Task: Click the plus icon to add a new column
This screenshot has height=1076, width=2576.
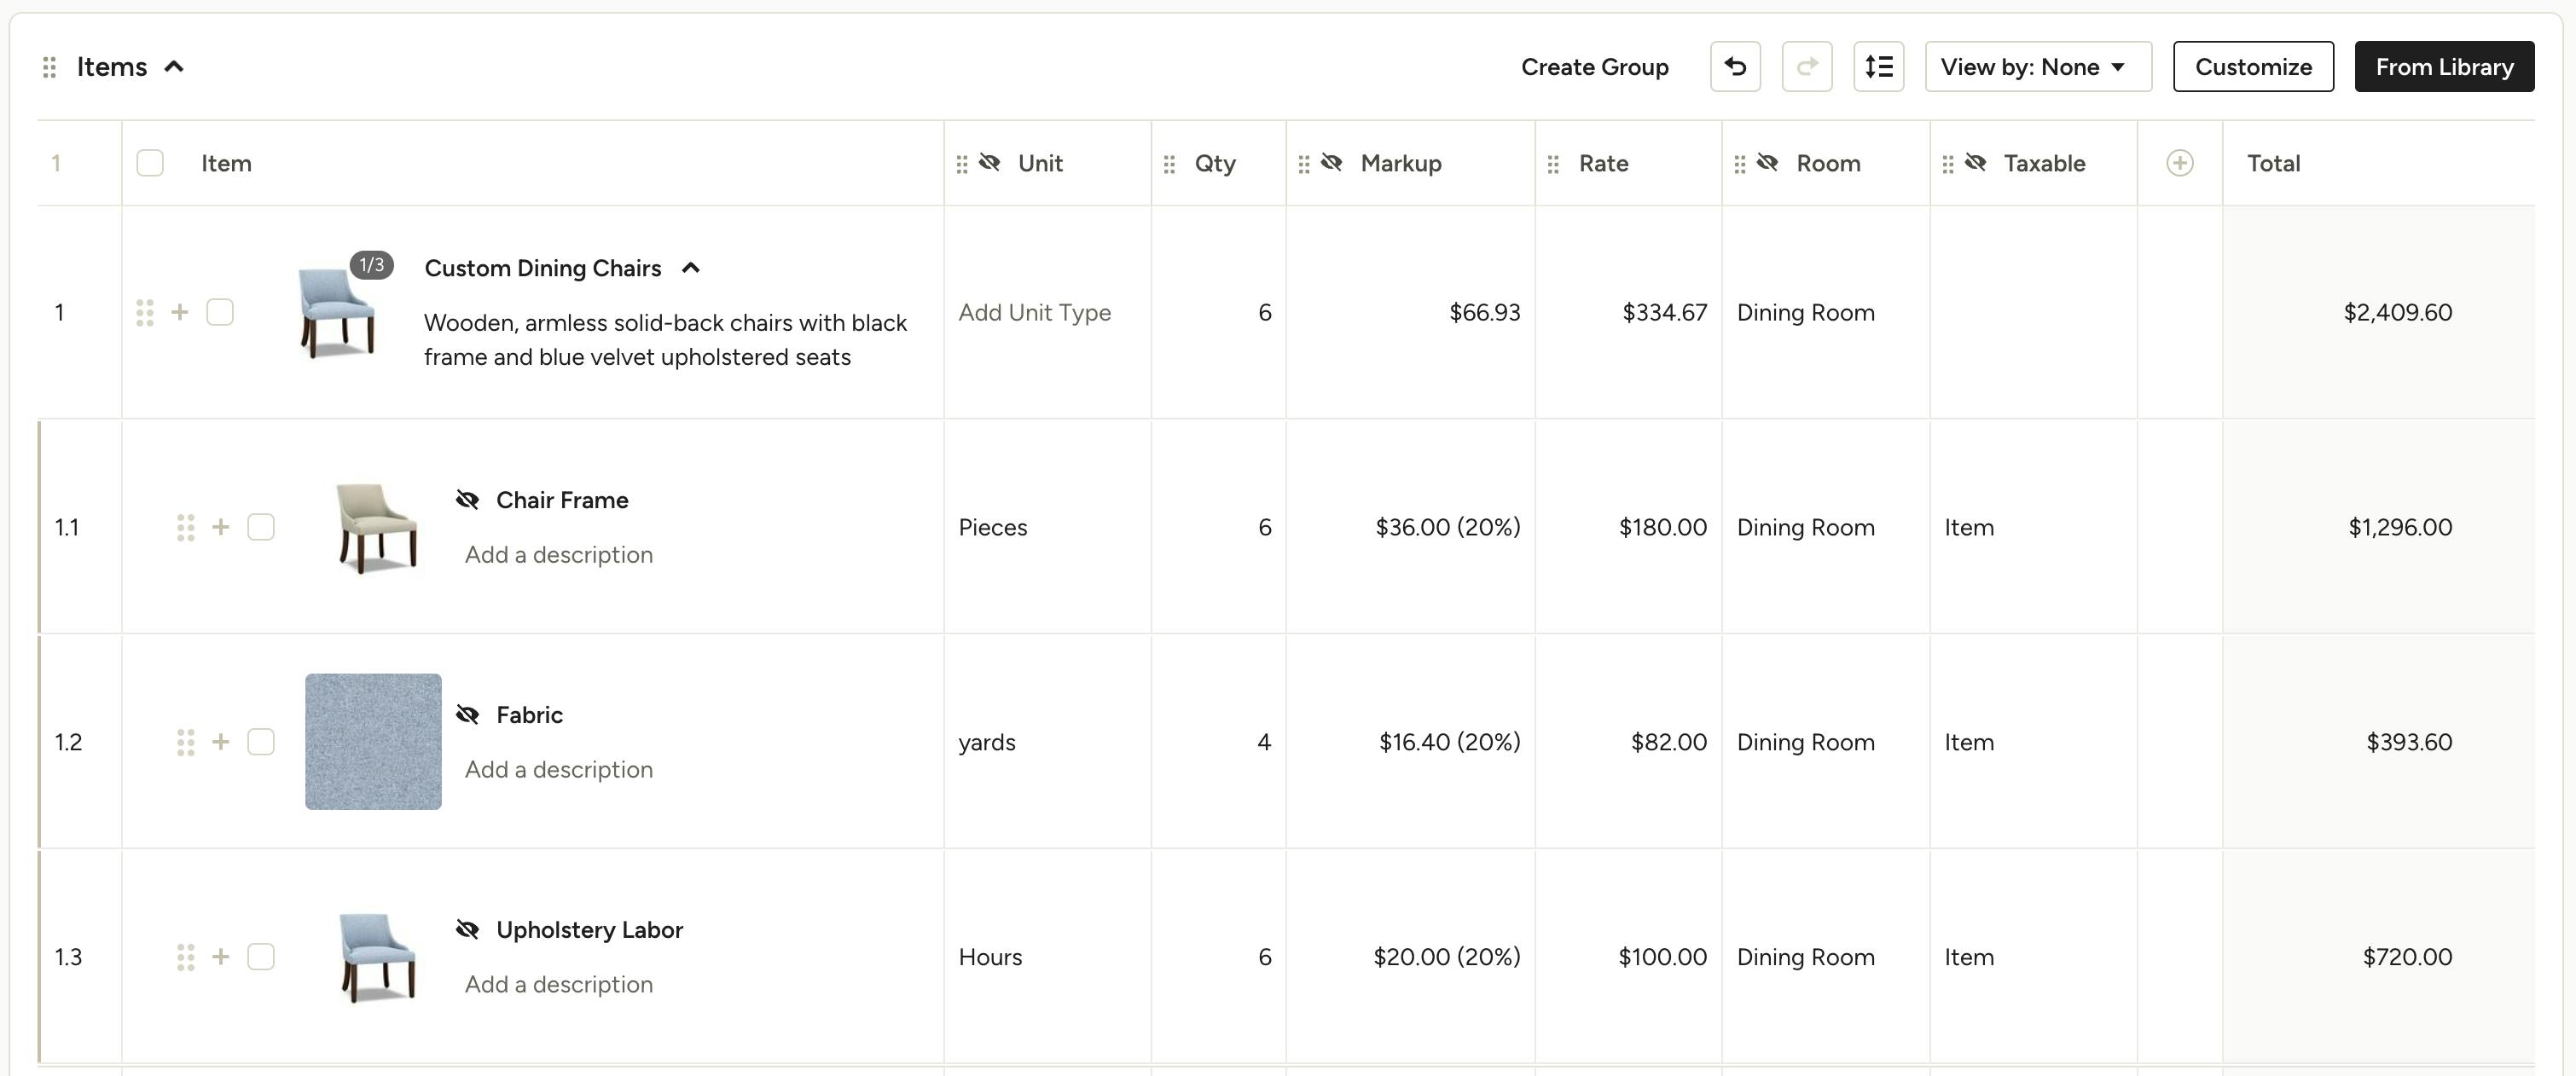Action: click(2181, 162)
